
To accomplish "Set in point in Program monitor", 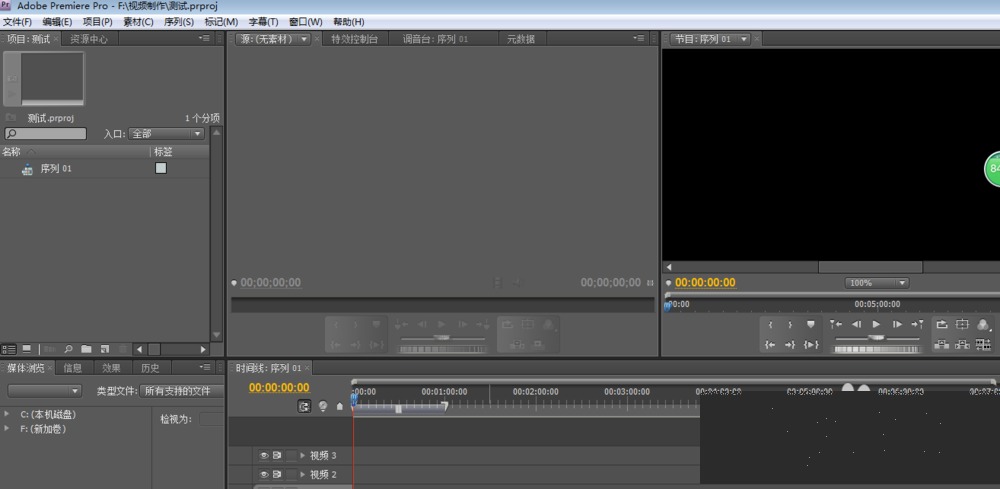I will click(770, 325).
